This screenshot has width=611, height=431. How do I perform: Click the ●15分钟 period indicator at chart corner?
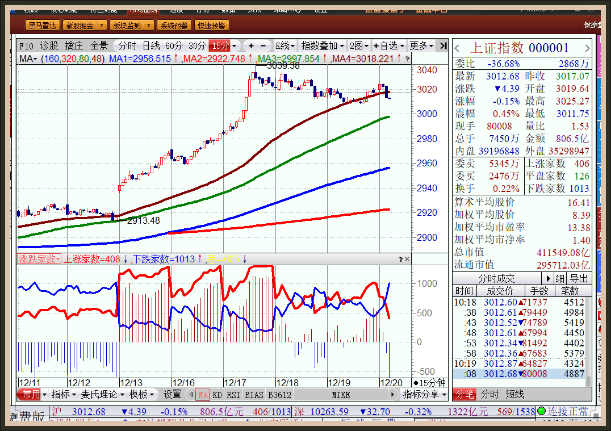(429, 383)
